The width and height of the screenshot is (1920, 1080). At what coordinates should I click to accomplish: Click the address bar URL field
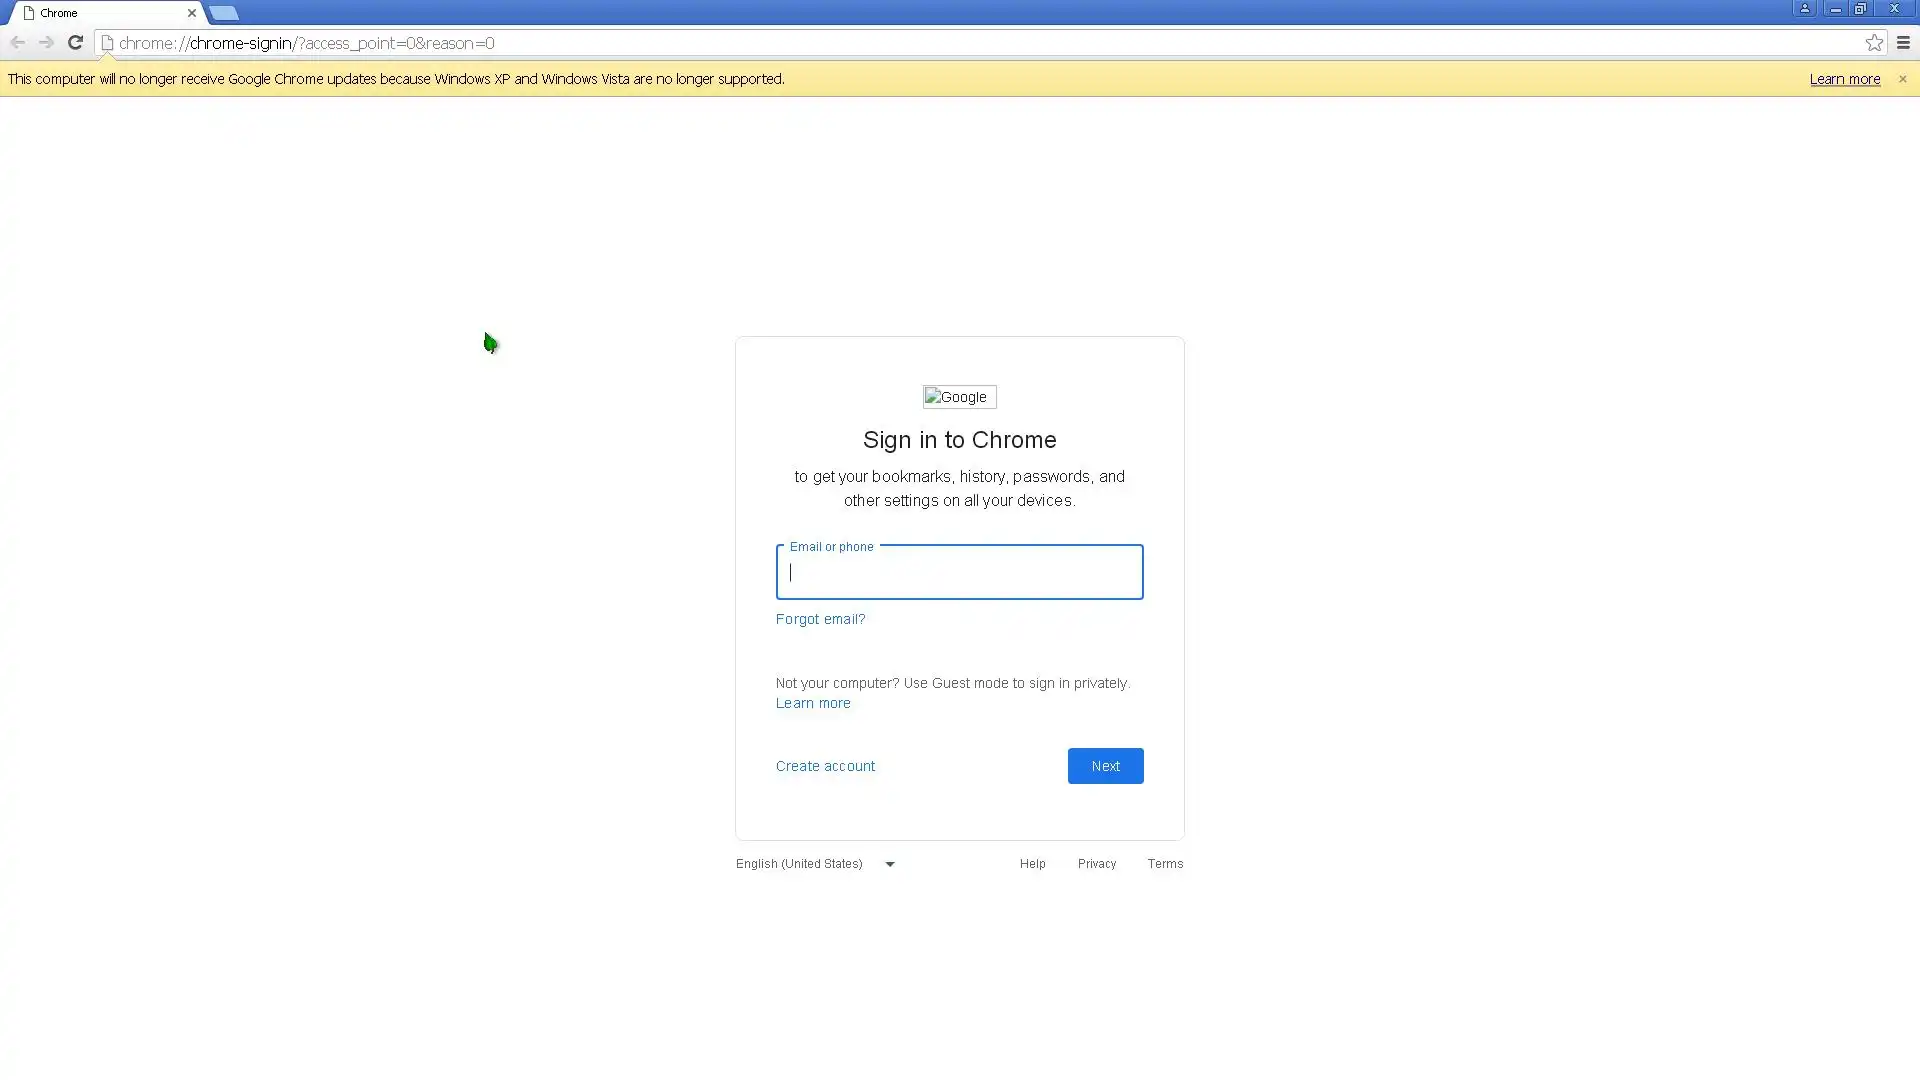[900, 42]
